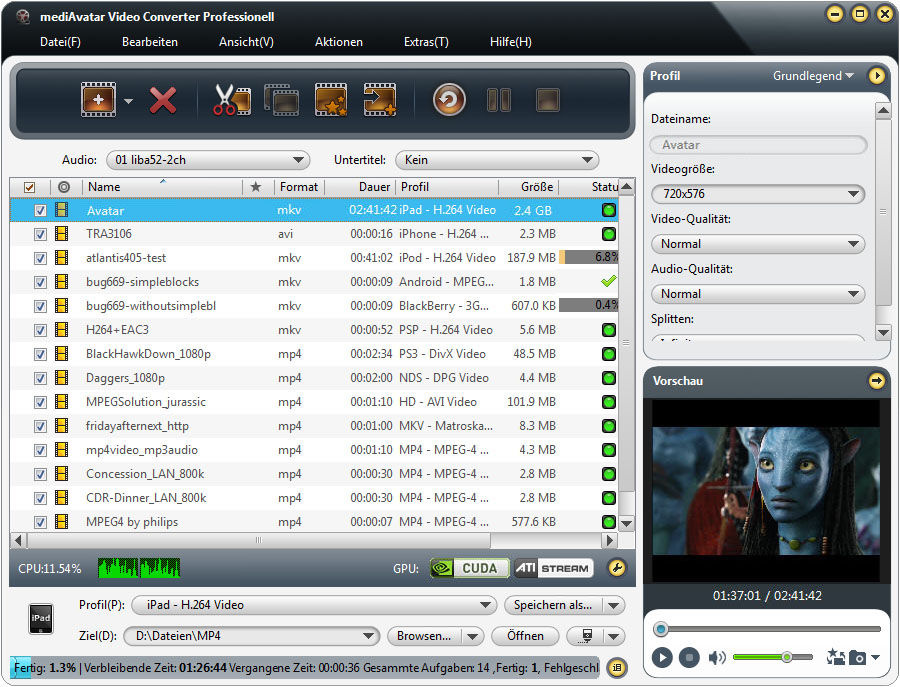The height and width of the screenshot is (687, 900).
Task: Open the Extras(T) menu
Action: click(x=426, y=42)
